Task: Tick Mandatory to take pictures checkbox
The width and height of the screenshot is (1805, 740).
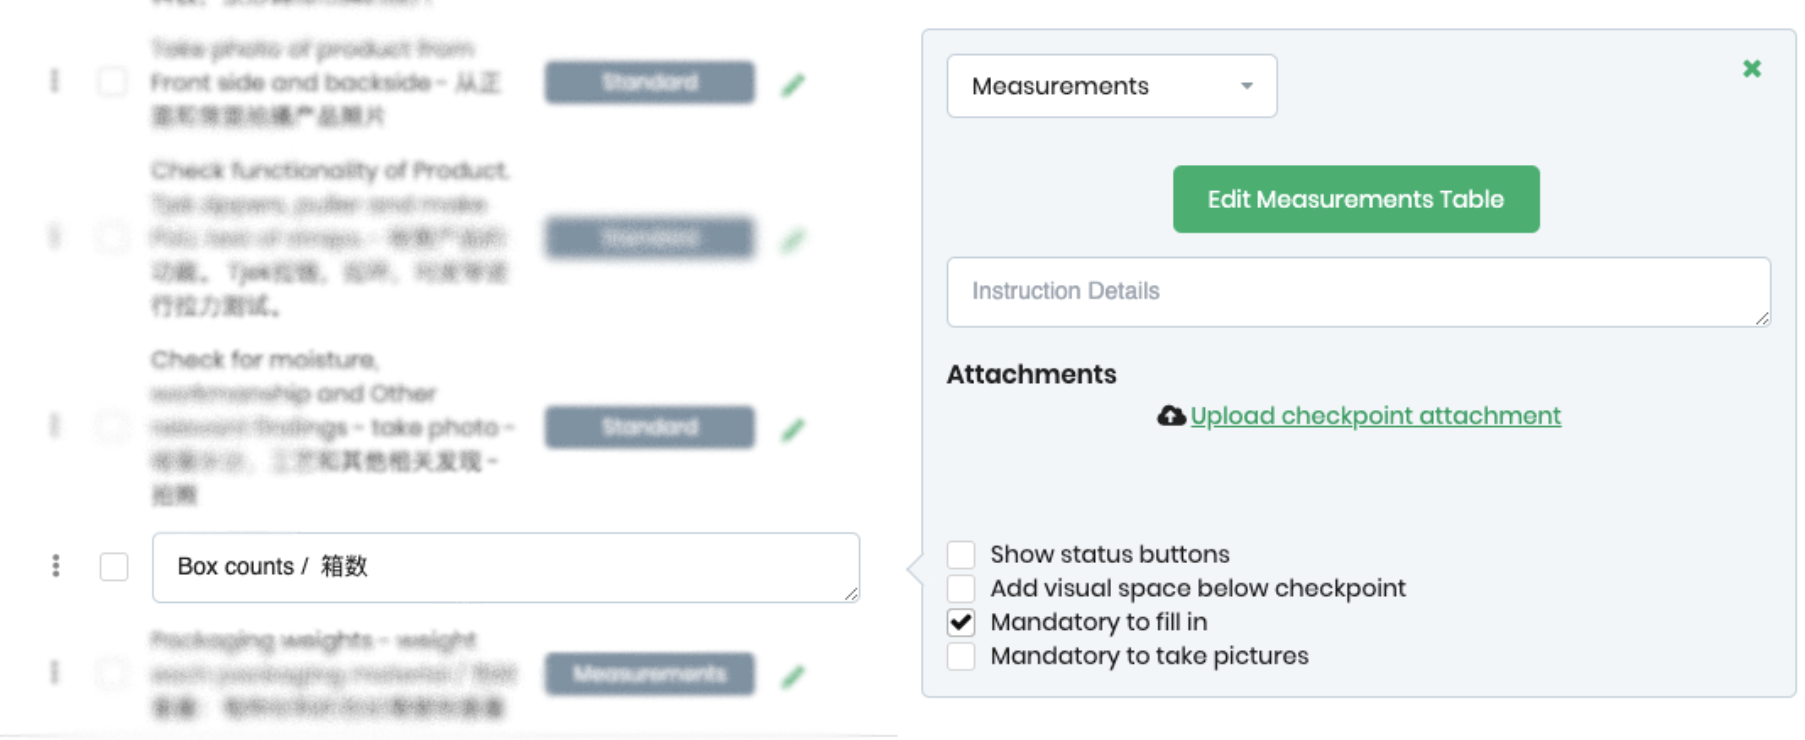Action: (x=961, y=657)
